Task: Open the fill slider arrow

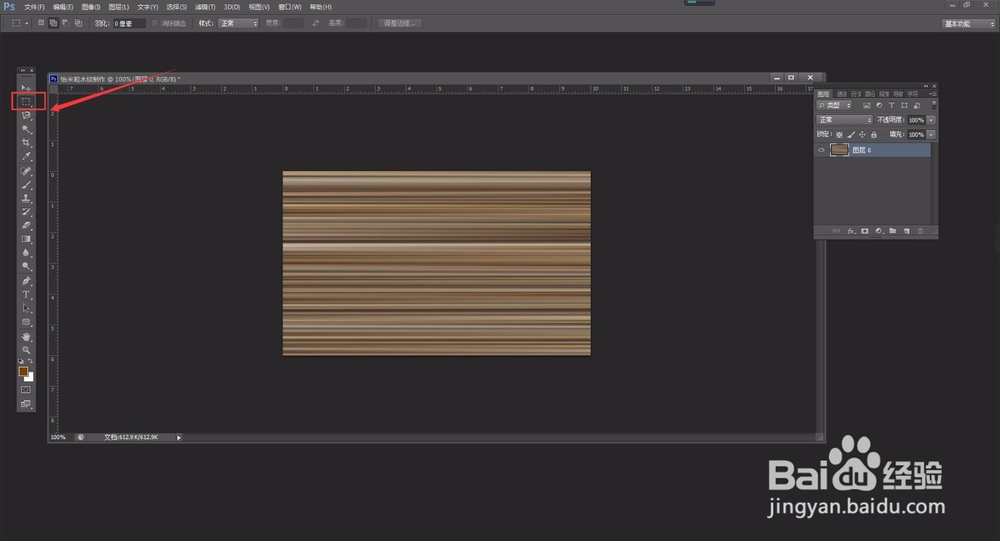Action: tap(931, 135)
